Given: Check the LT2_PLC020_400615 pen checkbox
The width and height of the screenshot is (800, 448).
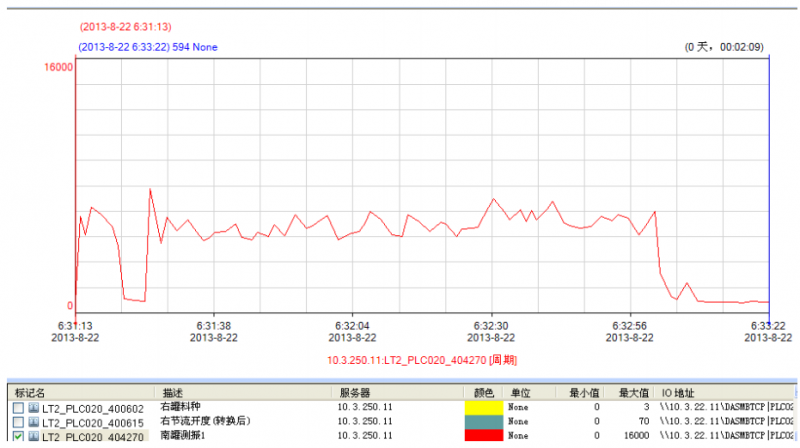Looking at the screenshot, I should [x=18, y=422].
